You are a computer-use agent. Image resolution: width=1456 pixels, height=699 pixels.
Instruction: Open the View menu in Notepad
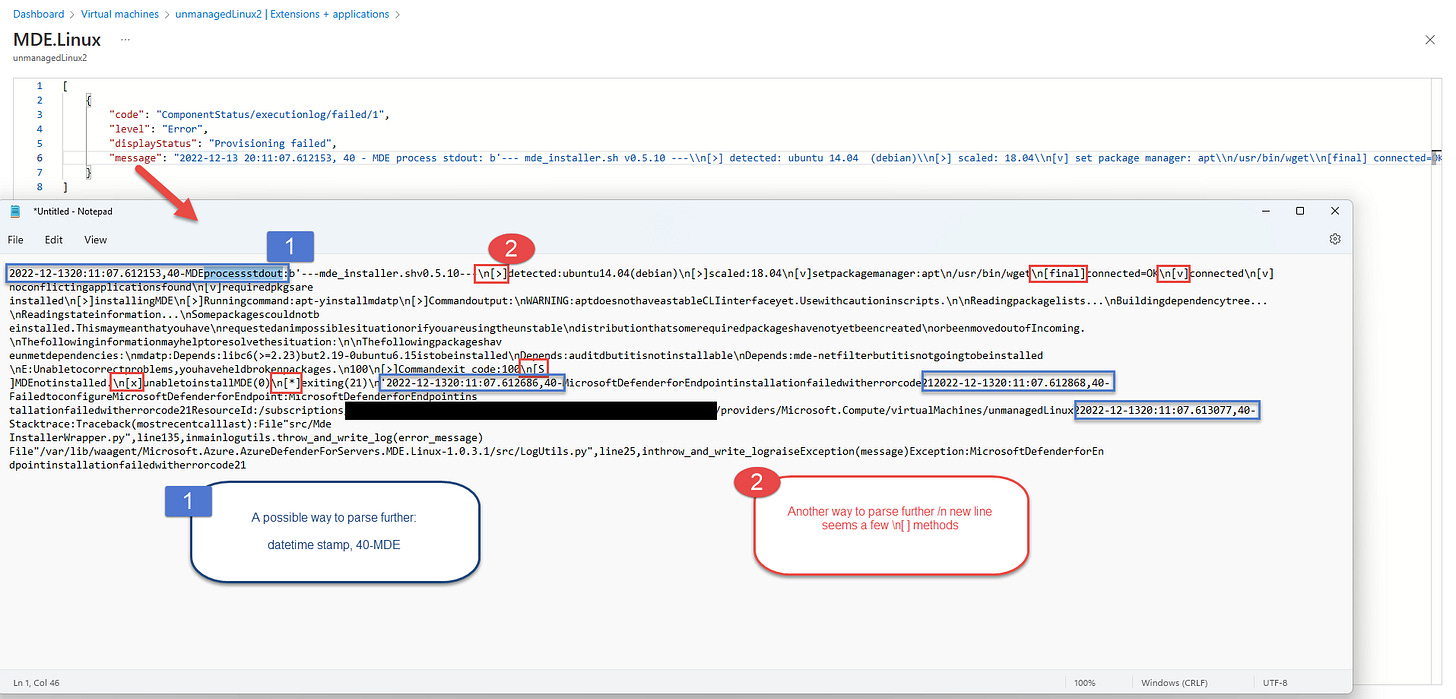pyautogui.click(x=95, y=240)
